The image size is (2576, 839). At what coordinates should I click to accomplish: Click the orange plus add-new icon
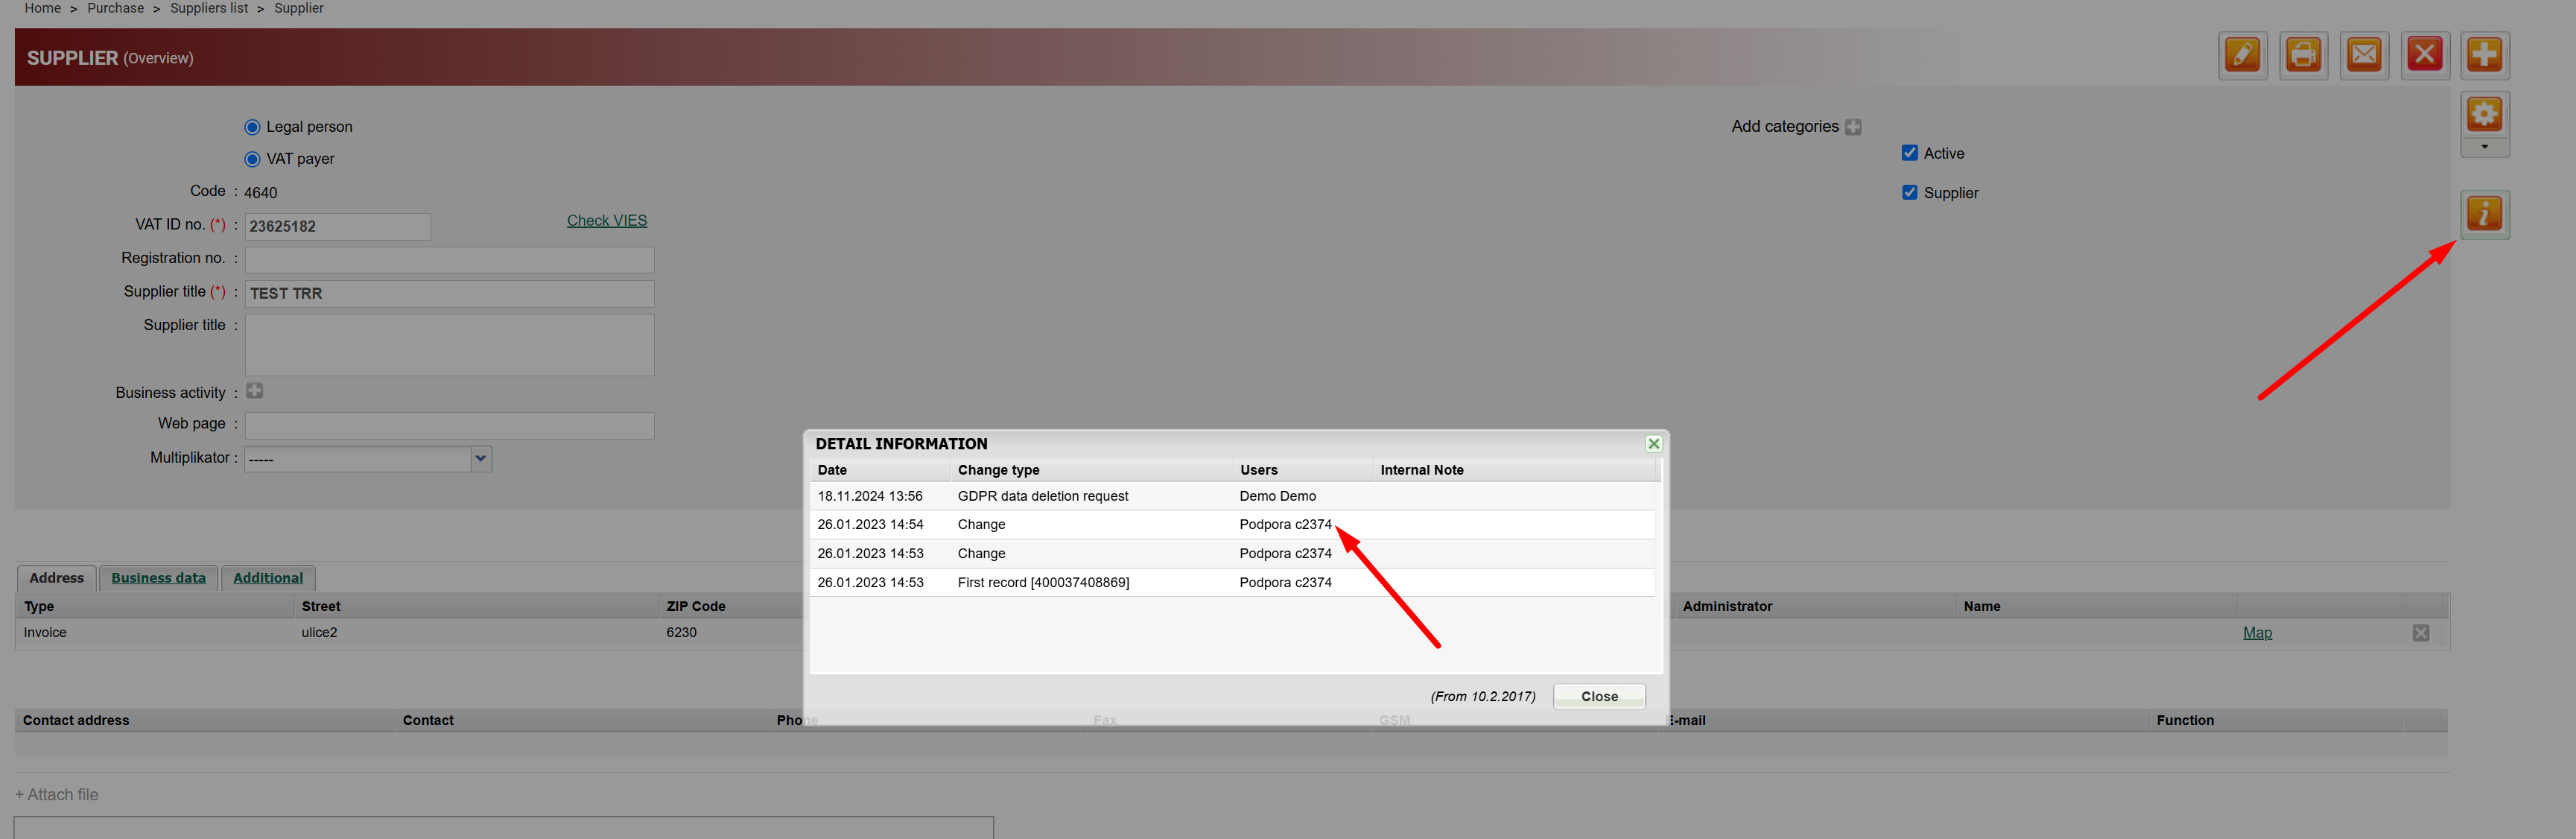click(x=2484, y=55)
